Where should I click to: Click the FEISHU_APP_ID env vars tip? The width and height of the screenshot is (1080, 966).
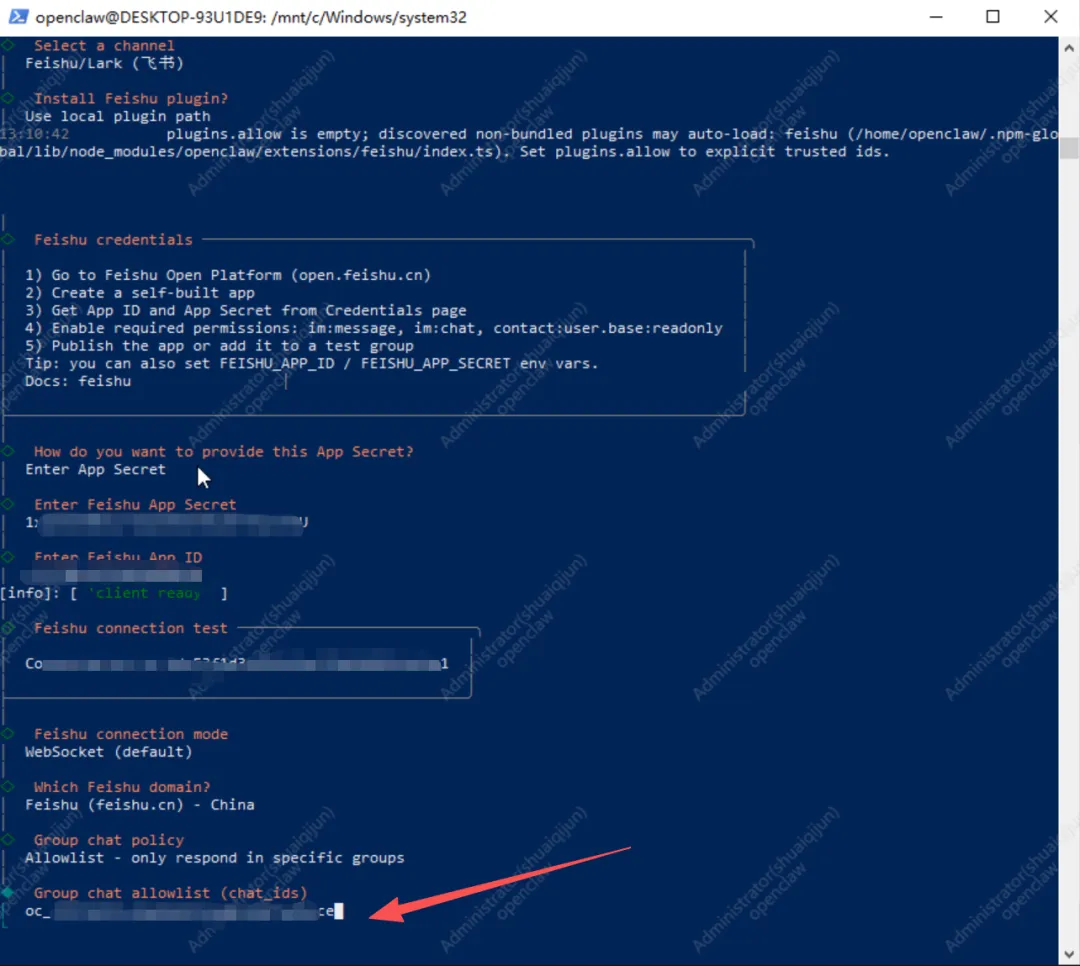coord(312,364)
